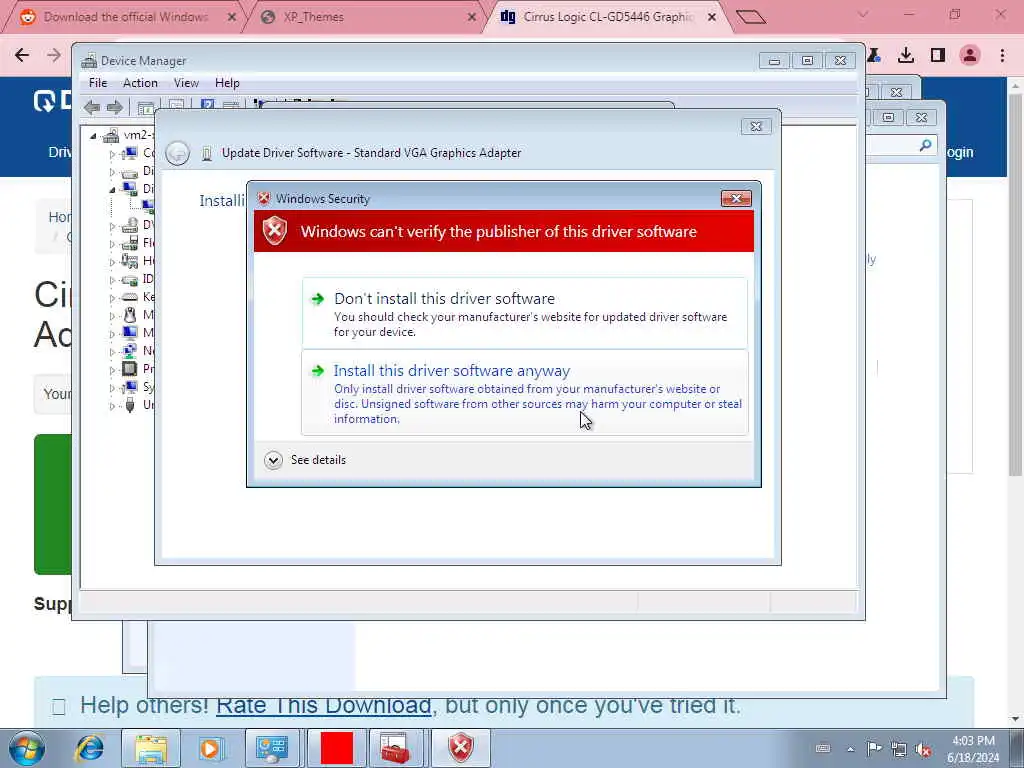Open the Action menu in Device Manager
The image size is (1024, 768).
140,83
